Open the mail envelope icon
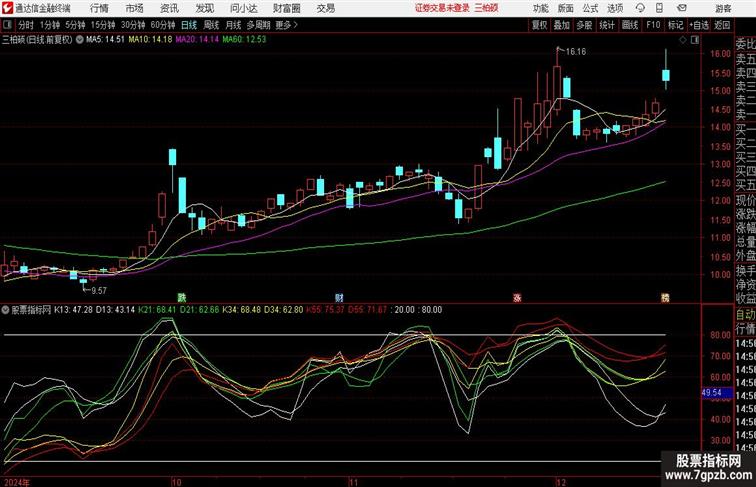Image resolution: width=756 pixels, height=487 pixels. click(x=682, y=8)
